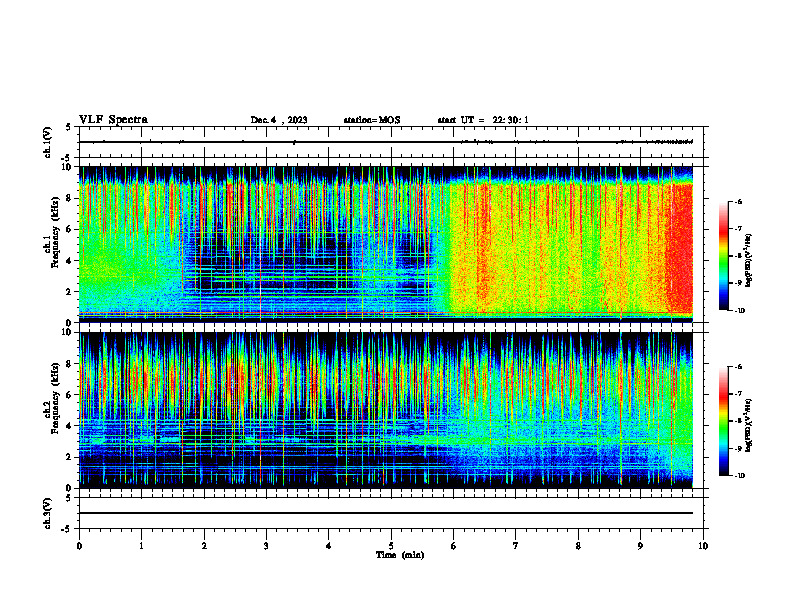Click inside the ch.1 spectrogram panel
792x612 pixels.
point(386,244)
